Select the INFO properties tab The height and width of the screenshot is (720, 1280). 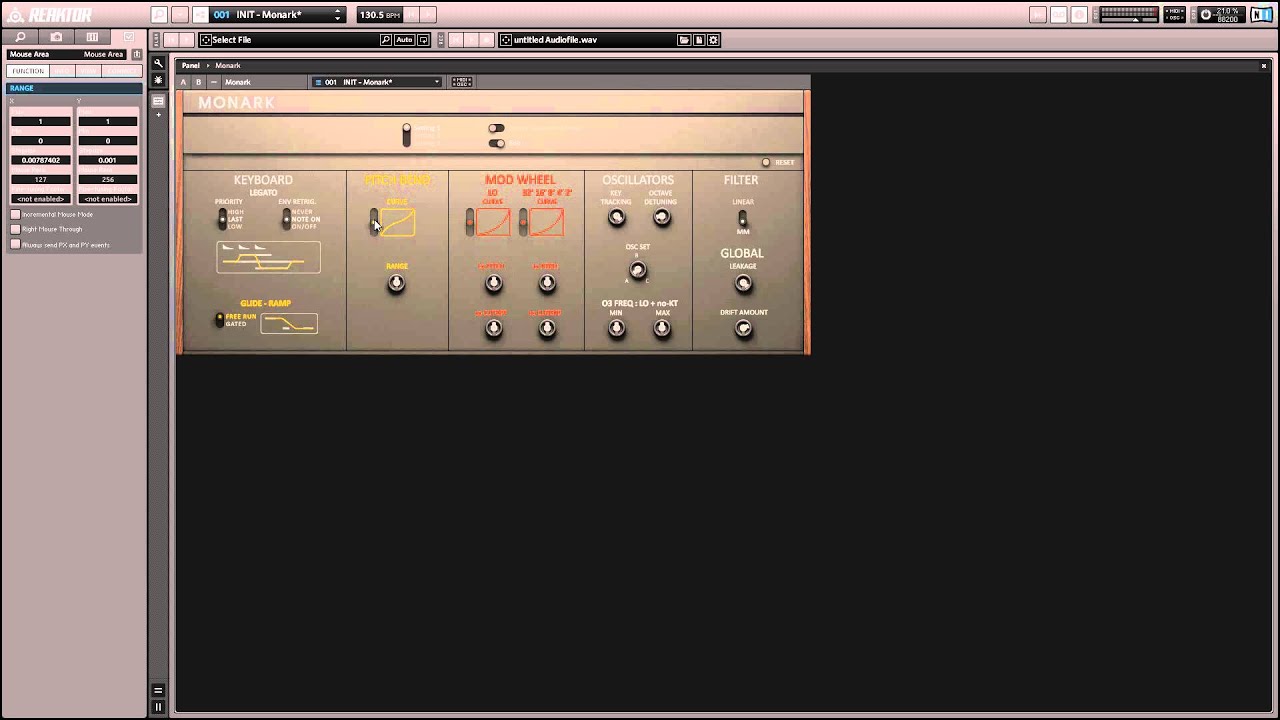(62, 71)
